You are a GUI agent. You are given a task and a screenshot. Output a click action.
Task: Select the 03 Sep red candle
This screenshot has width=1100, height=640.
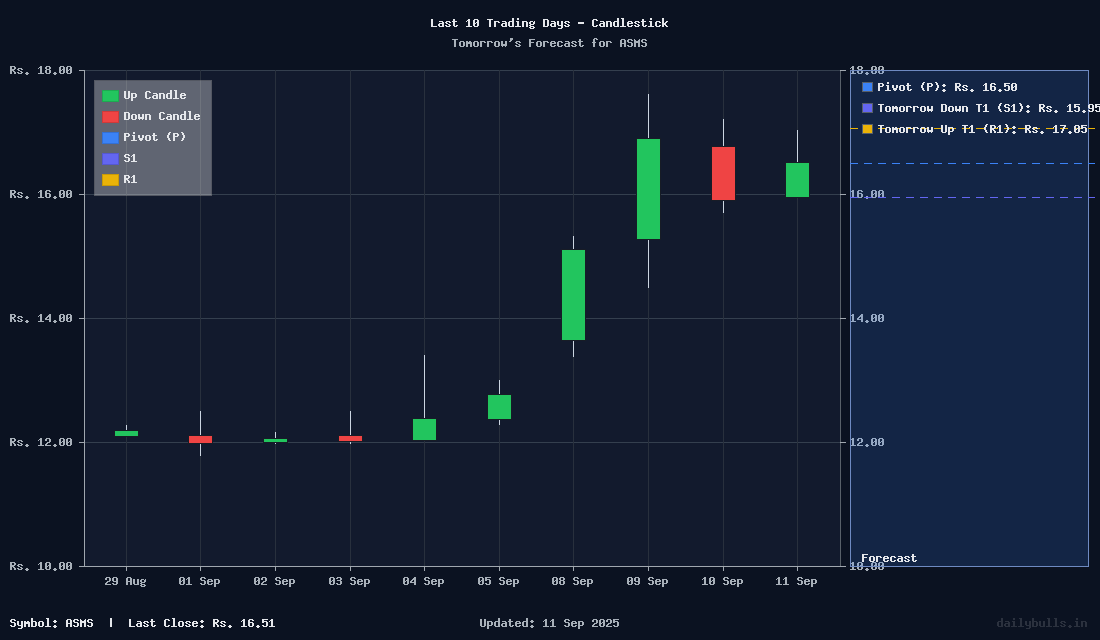point(350,439)
